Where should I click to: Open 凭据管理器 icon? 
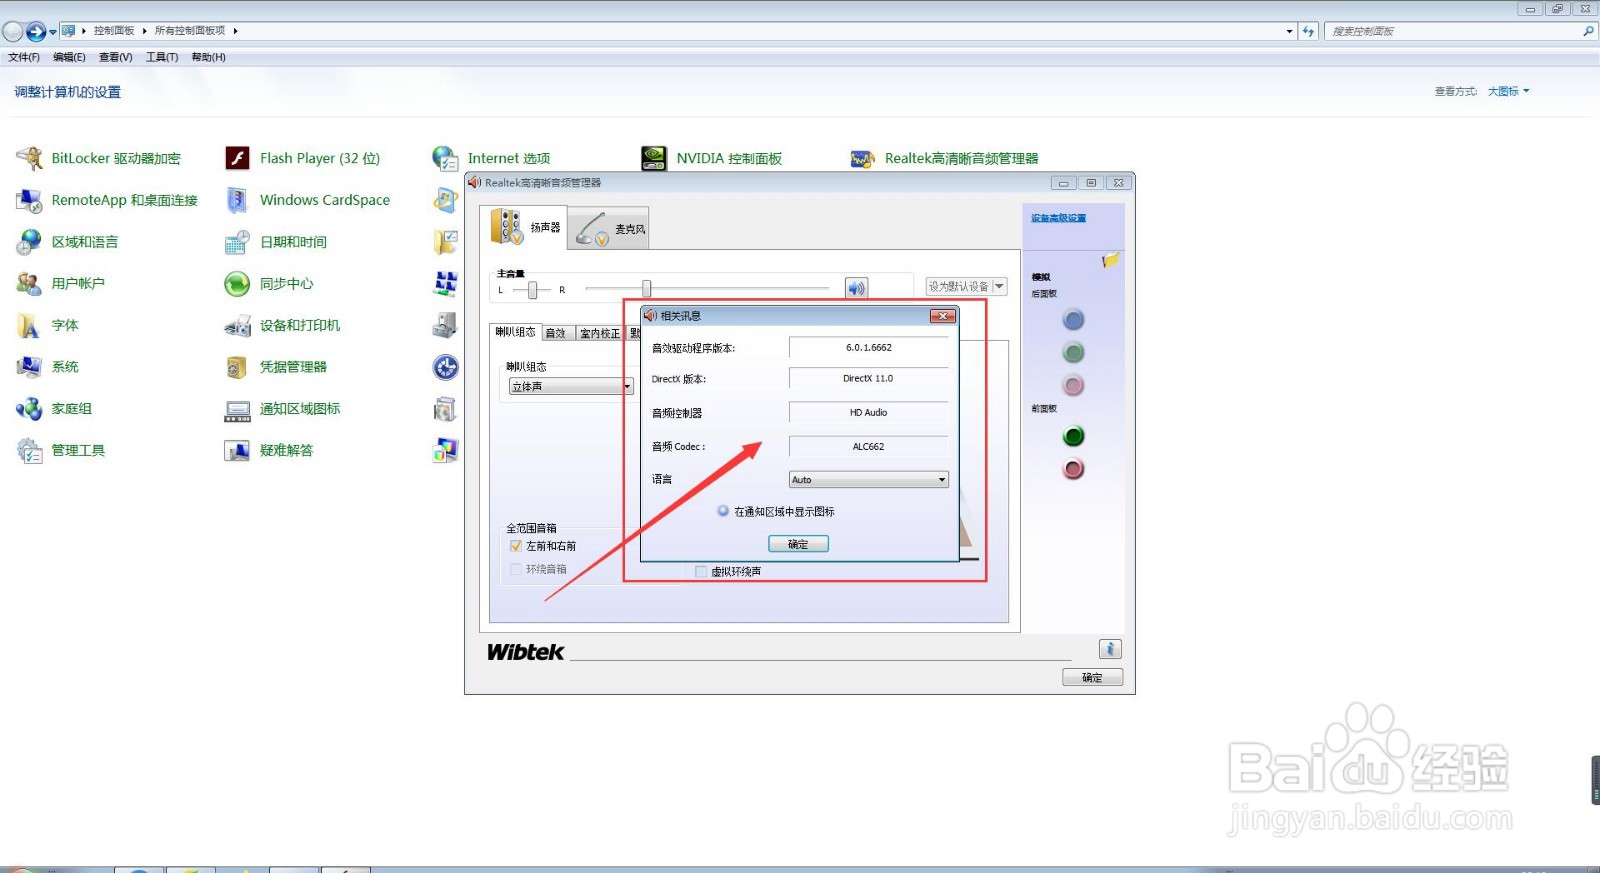237,367
